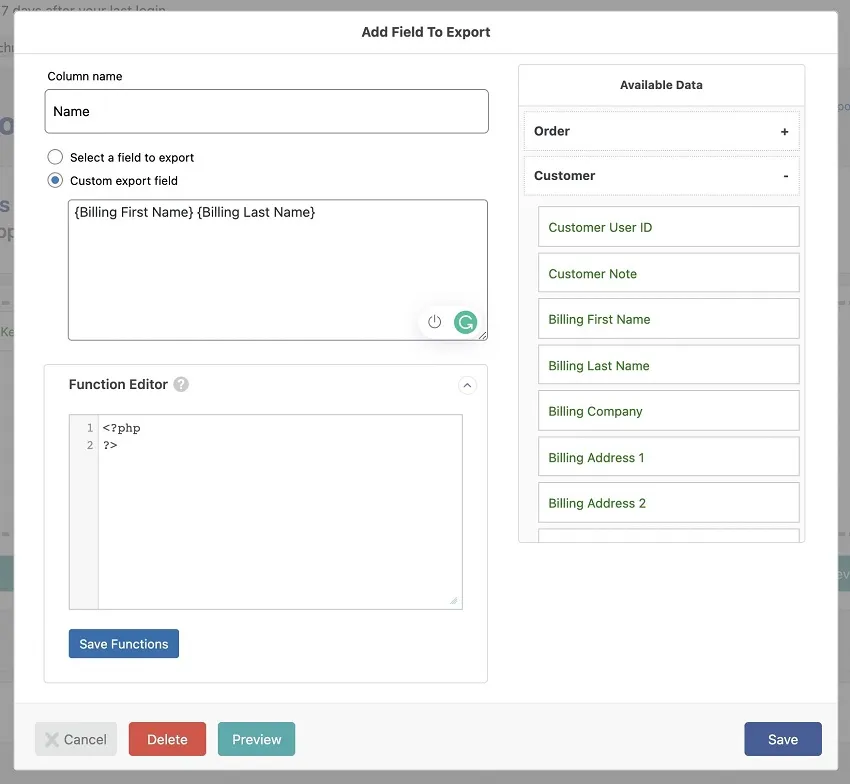Click the X icon on the Cancel button
850x784 pixels.
coord(52,739)
